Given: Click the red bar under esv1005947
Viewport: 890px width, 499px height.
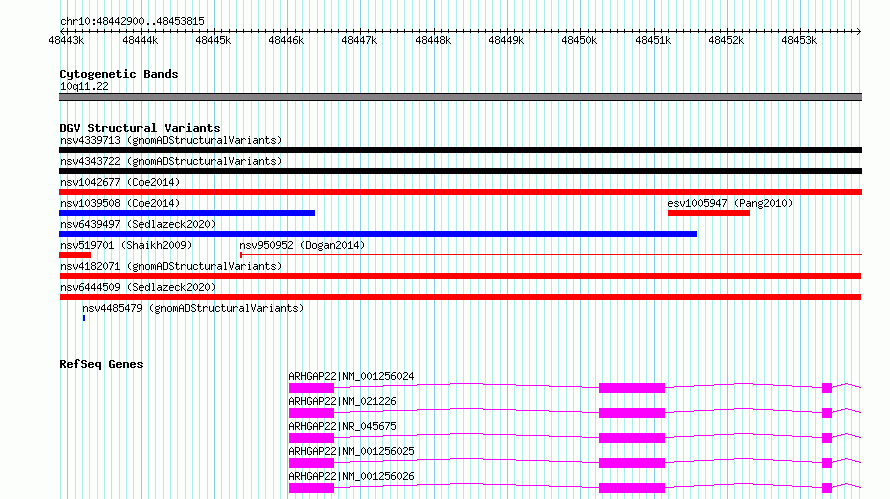Looking at the screenshot, I should [709, 213].
